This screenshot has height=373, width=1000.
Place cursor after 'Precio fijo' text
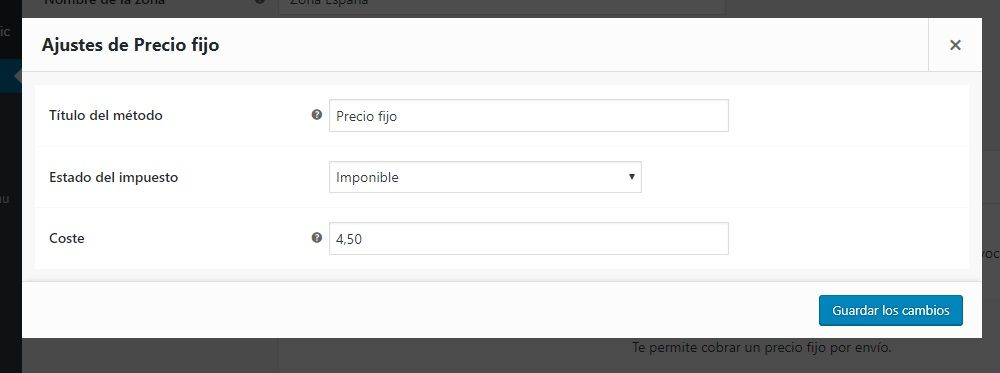click(x=398, y=116)
